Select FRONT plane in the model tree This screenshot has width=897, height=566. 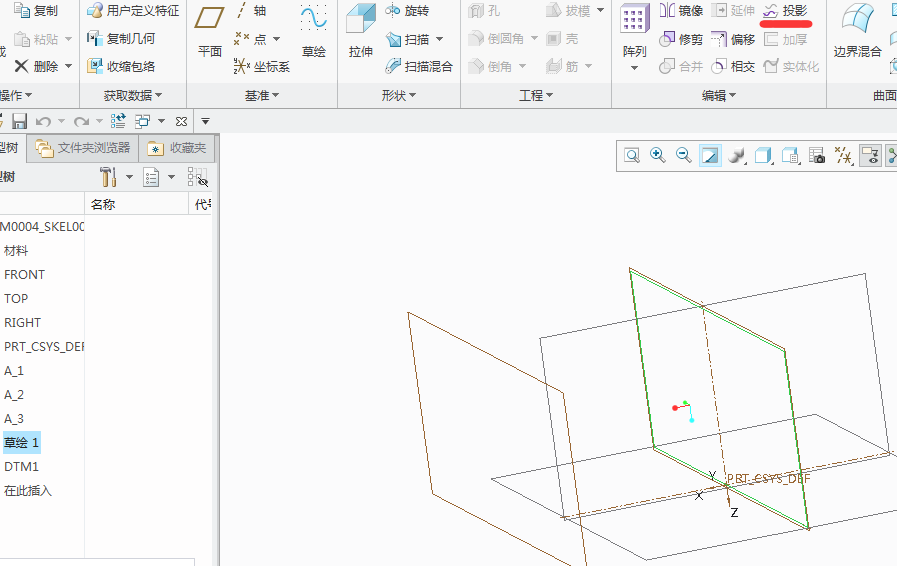coord(24,275)
